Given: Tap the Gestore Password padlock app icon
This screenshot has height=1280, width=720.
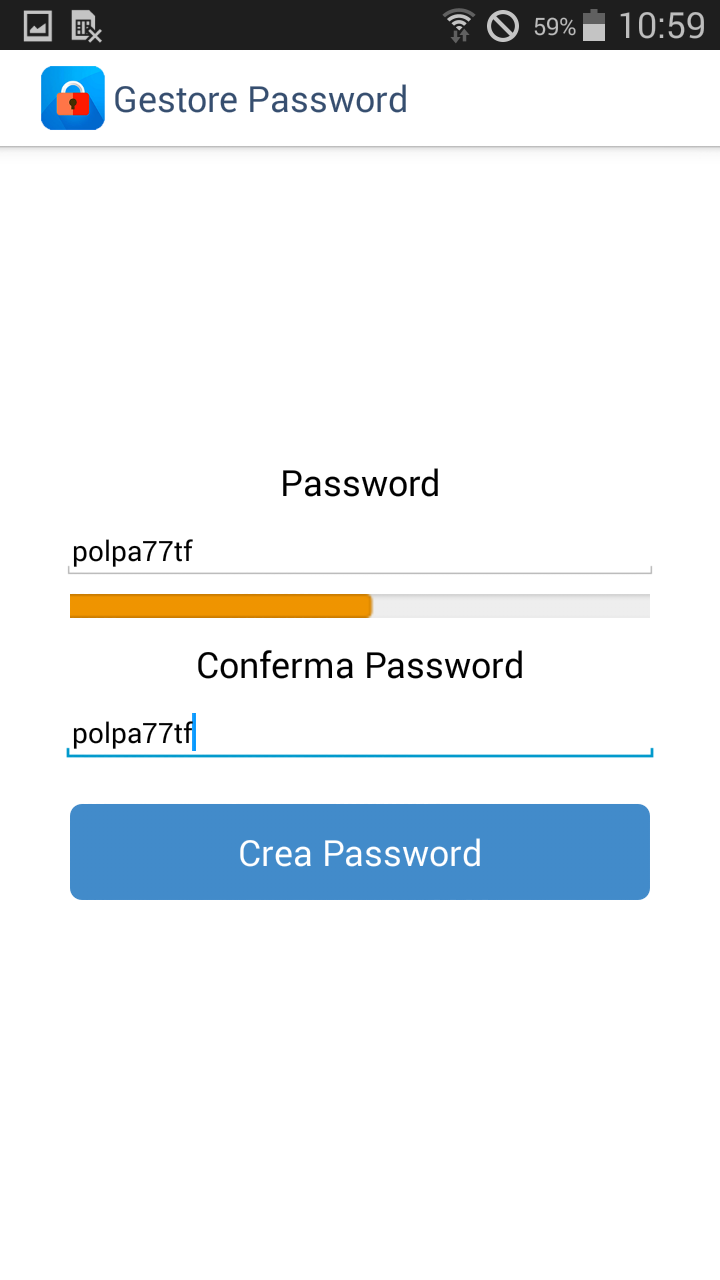Looking at the screenshot, I should point(73,98).
